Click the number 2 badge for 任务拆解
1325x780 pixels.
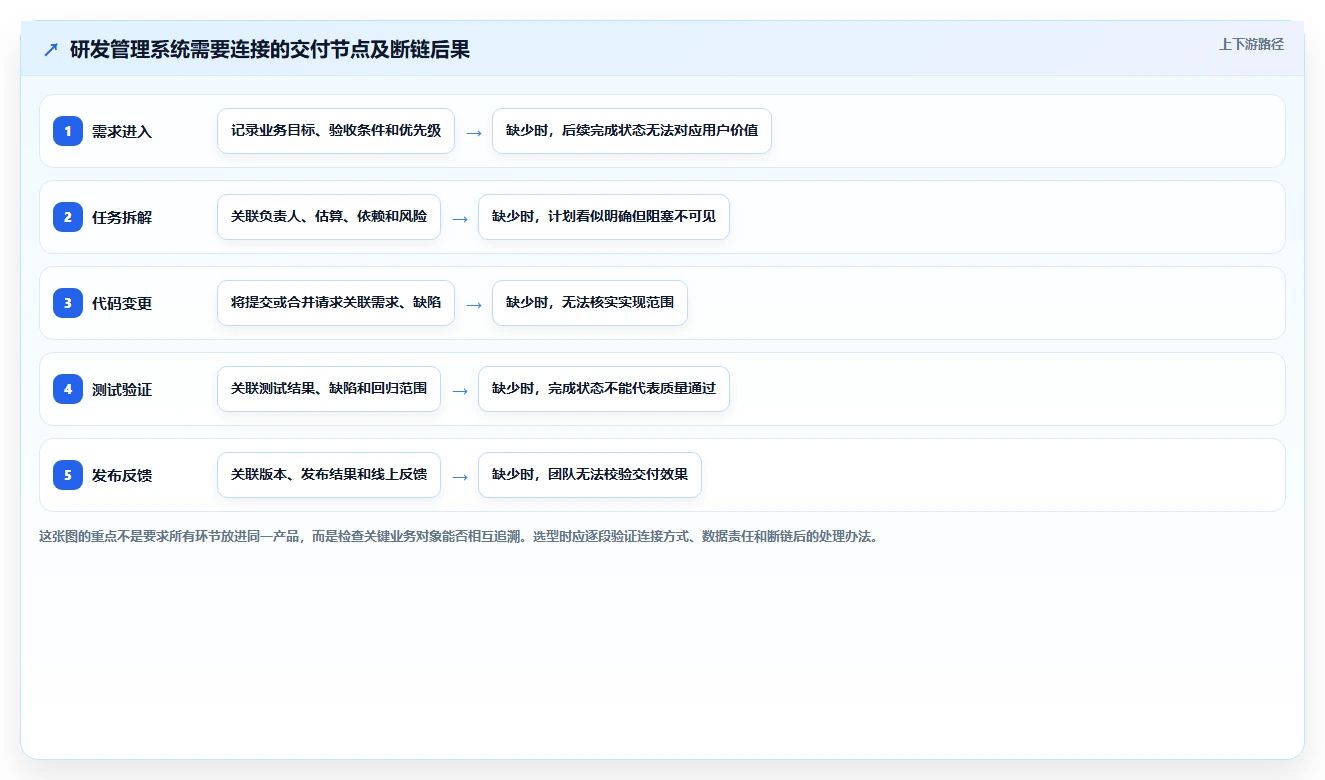pyautogui.click(x=68, y=217)
